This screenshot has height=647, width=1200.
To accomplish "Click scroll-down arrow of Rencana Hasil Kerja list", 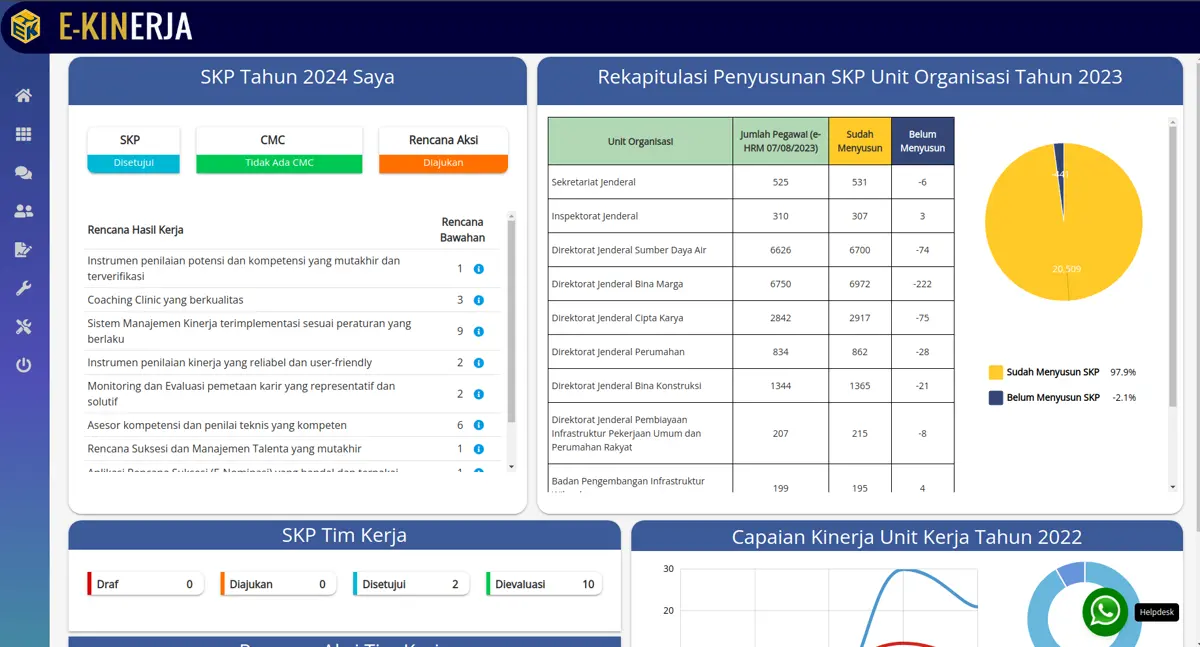I will [x=511, y=467].
